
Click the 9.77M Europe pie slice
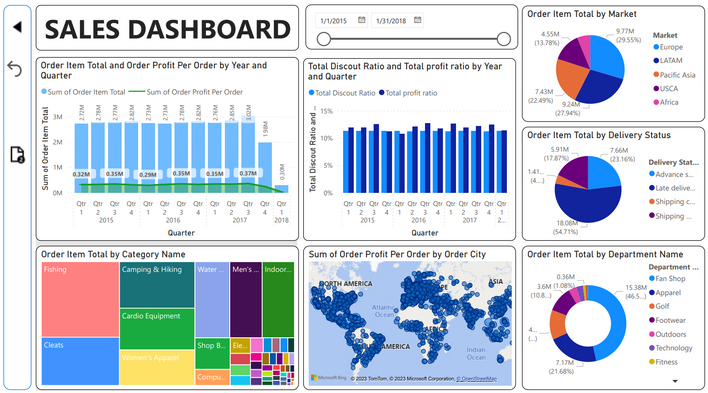coord(607,56)
